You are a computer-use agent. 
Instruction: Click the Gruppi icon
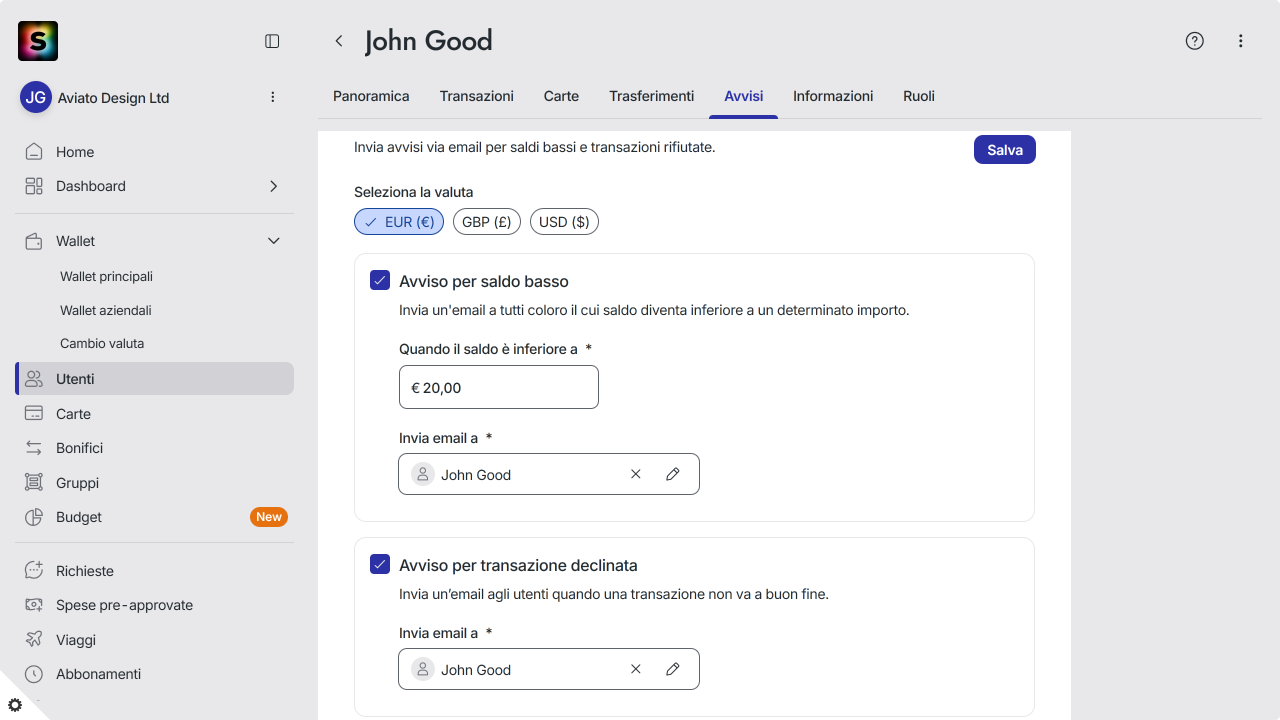point(34,483)
